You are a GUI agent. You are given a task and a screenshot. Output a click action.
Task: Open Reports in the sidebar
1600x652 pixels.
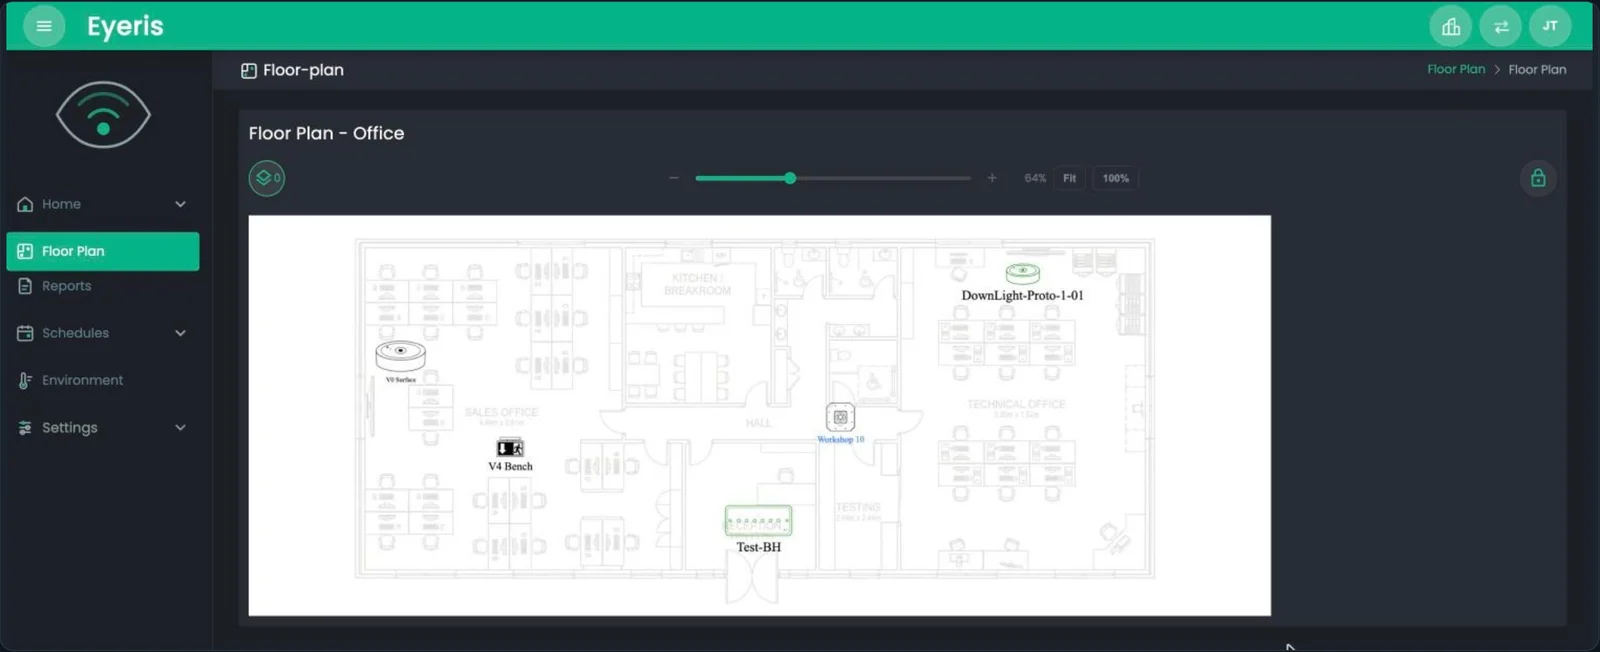point(66,286)
